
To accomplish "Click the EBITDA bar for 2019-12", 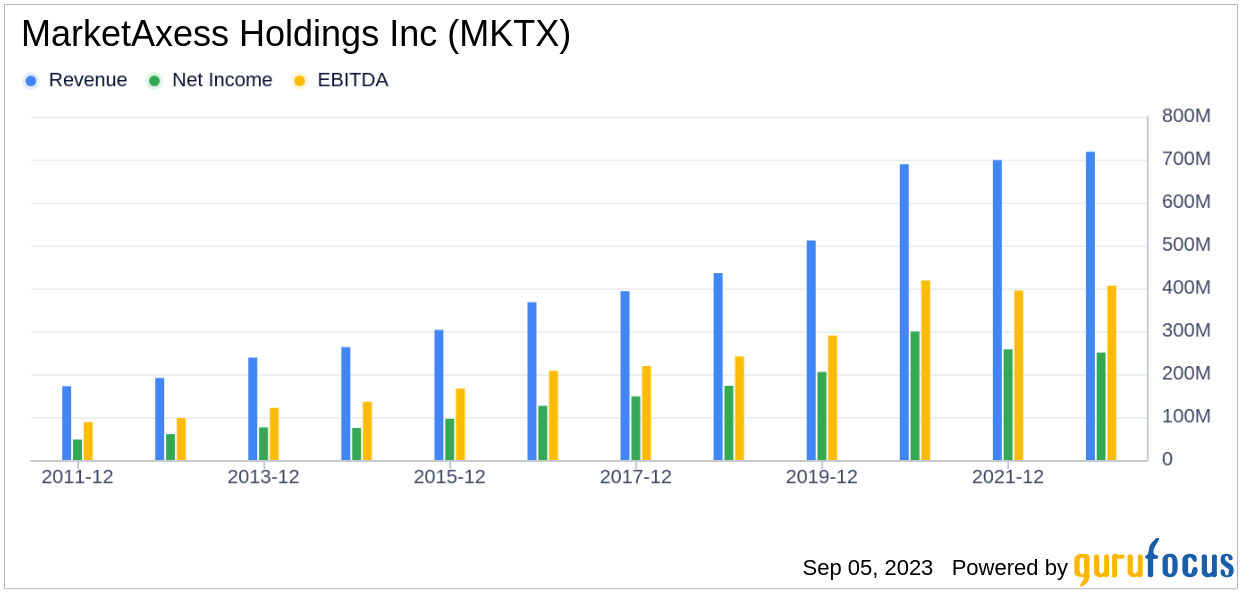I will [x=832, y=398].
